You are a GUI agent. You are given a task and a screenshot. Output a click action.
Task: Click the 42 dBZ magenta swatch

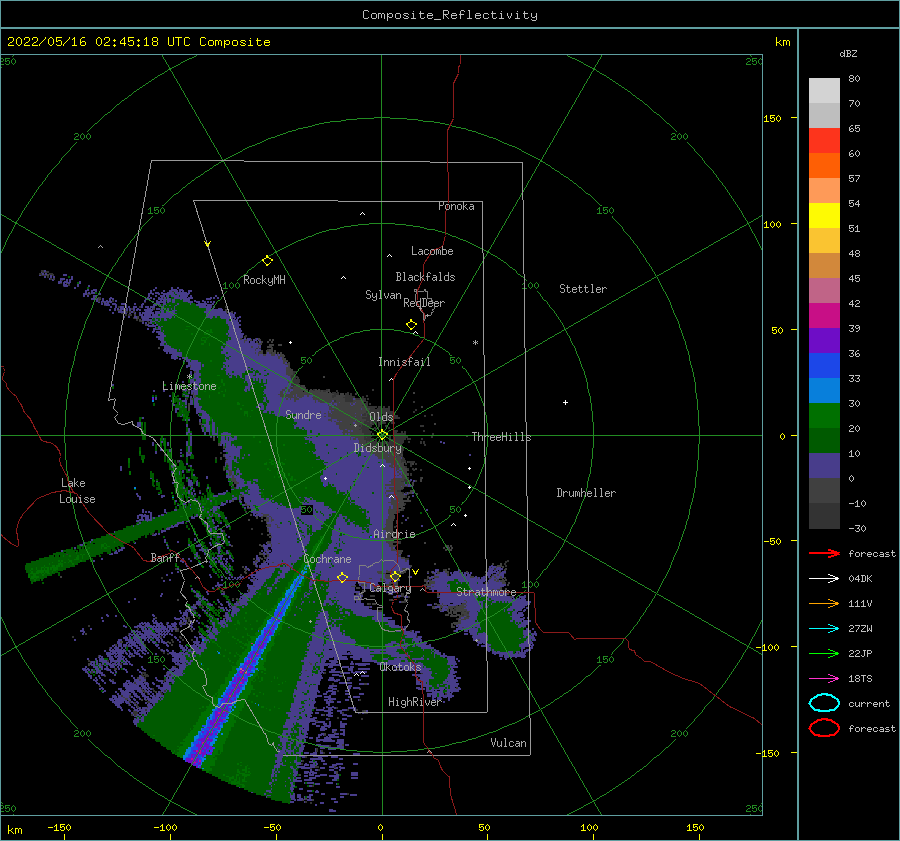pyautogui.click(x=824, y=315)
